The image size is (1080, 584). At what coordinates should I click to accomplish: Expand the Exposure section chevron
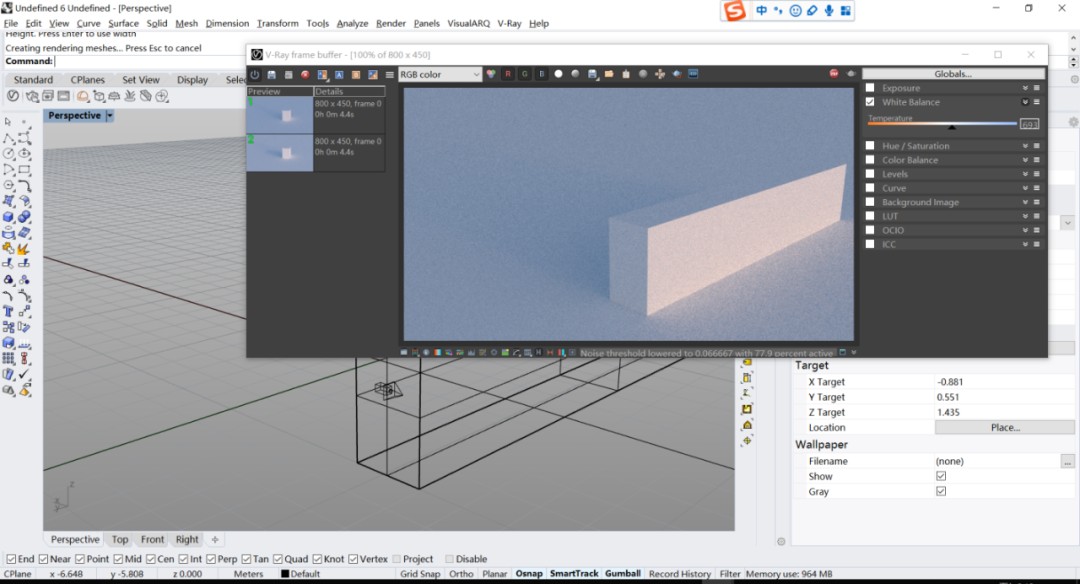(x=1025, y=88)
